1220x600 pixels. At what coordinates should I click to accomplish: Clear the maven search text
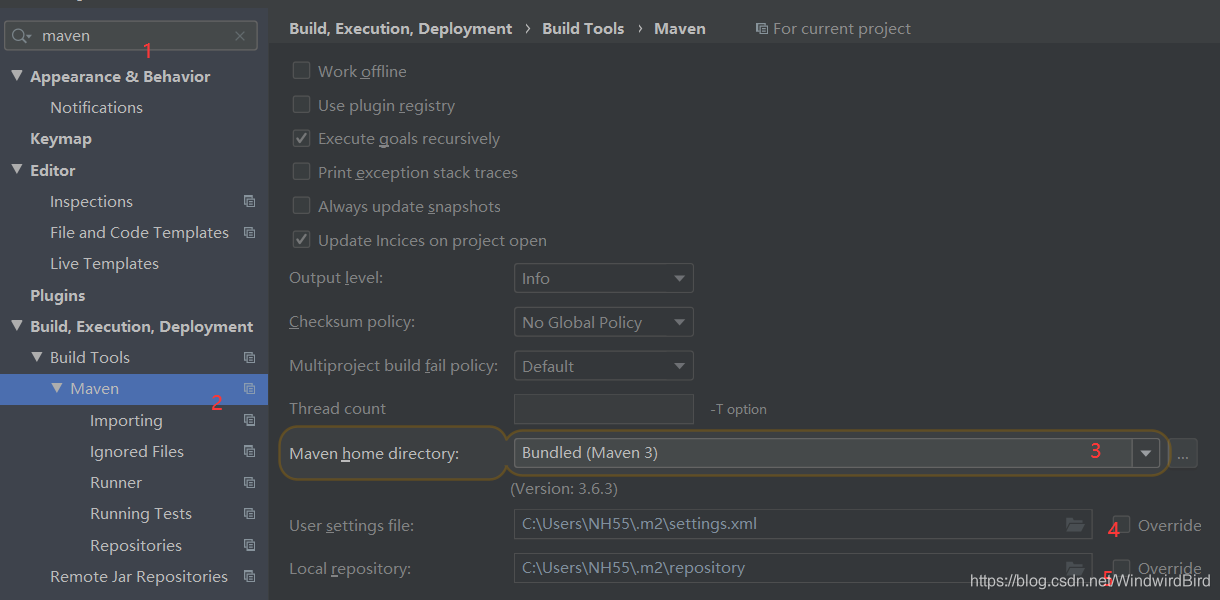click(240, 36)
